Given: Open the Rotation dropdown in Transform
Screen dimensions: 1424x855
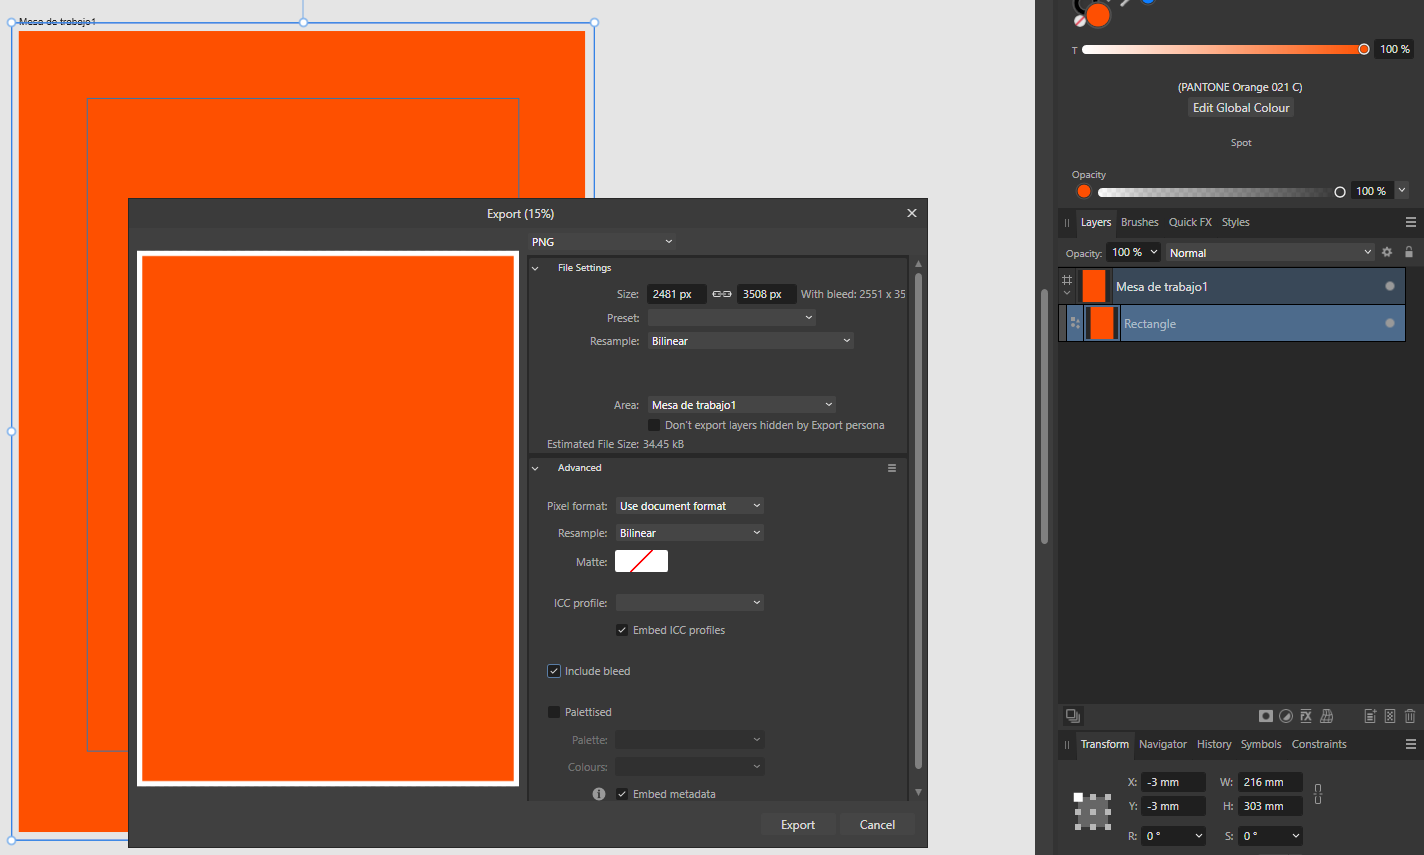Looking at the screenshot, I should click(x=1199, y=836).
